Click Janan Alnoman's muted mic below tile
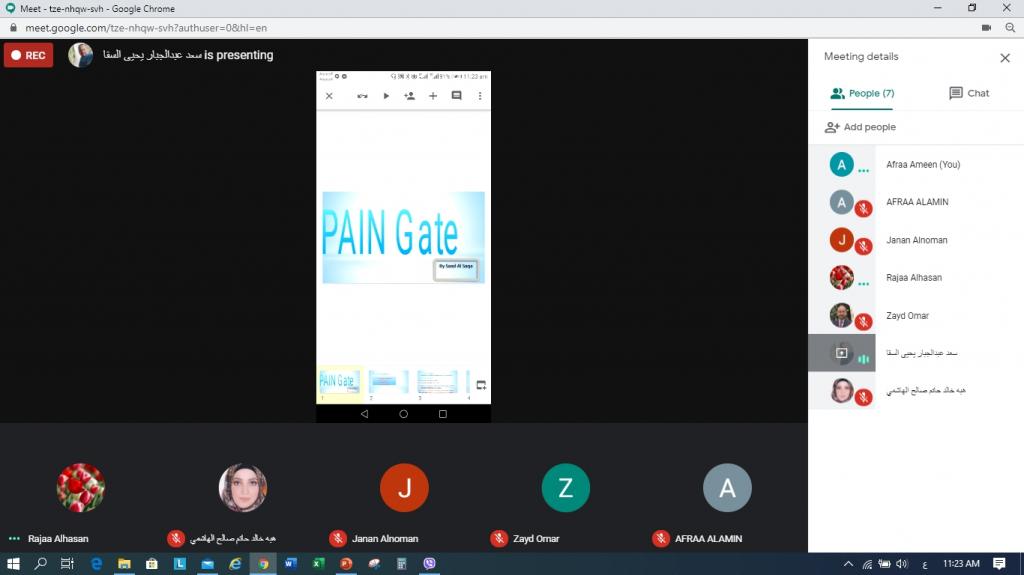Image resolution: width=1024 pixels, height=575 pixels. (x=338, y=538)
